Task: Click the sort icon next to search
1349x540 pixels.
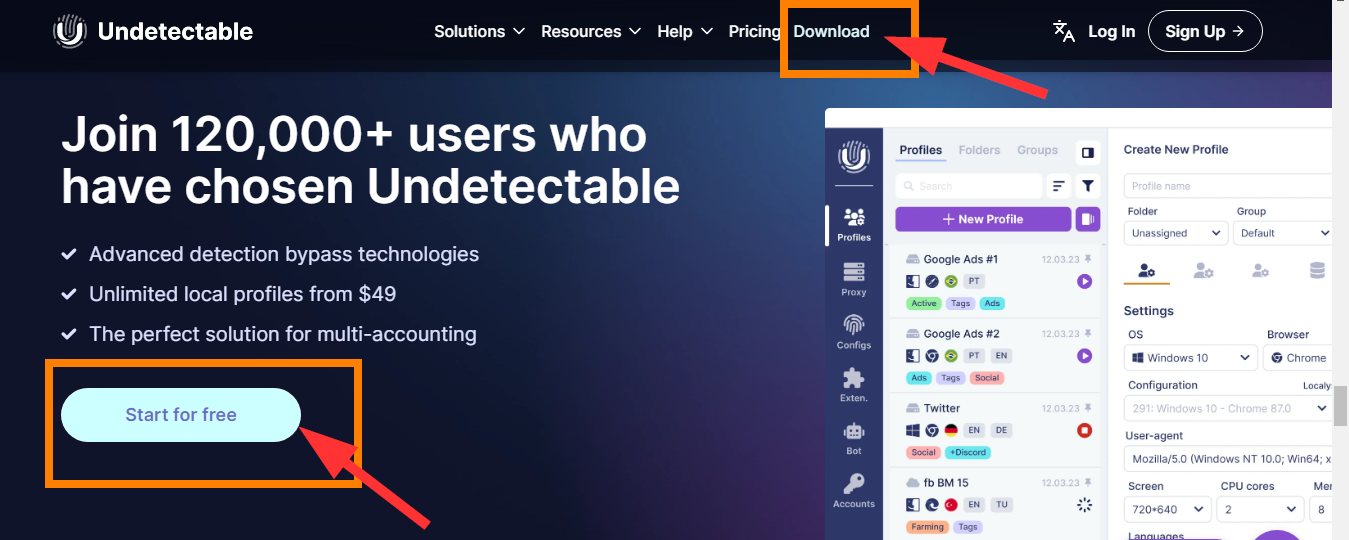Action: 1058,186
